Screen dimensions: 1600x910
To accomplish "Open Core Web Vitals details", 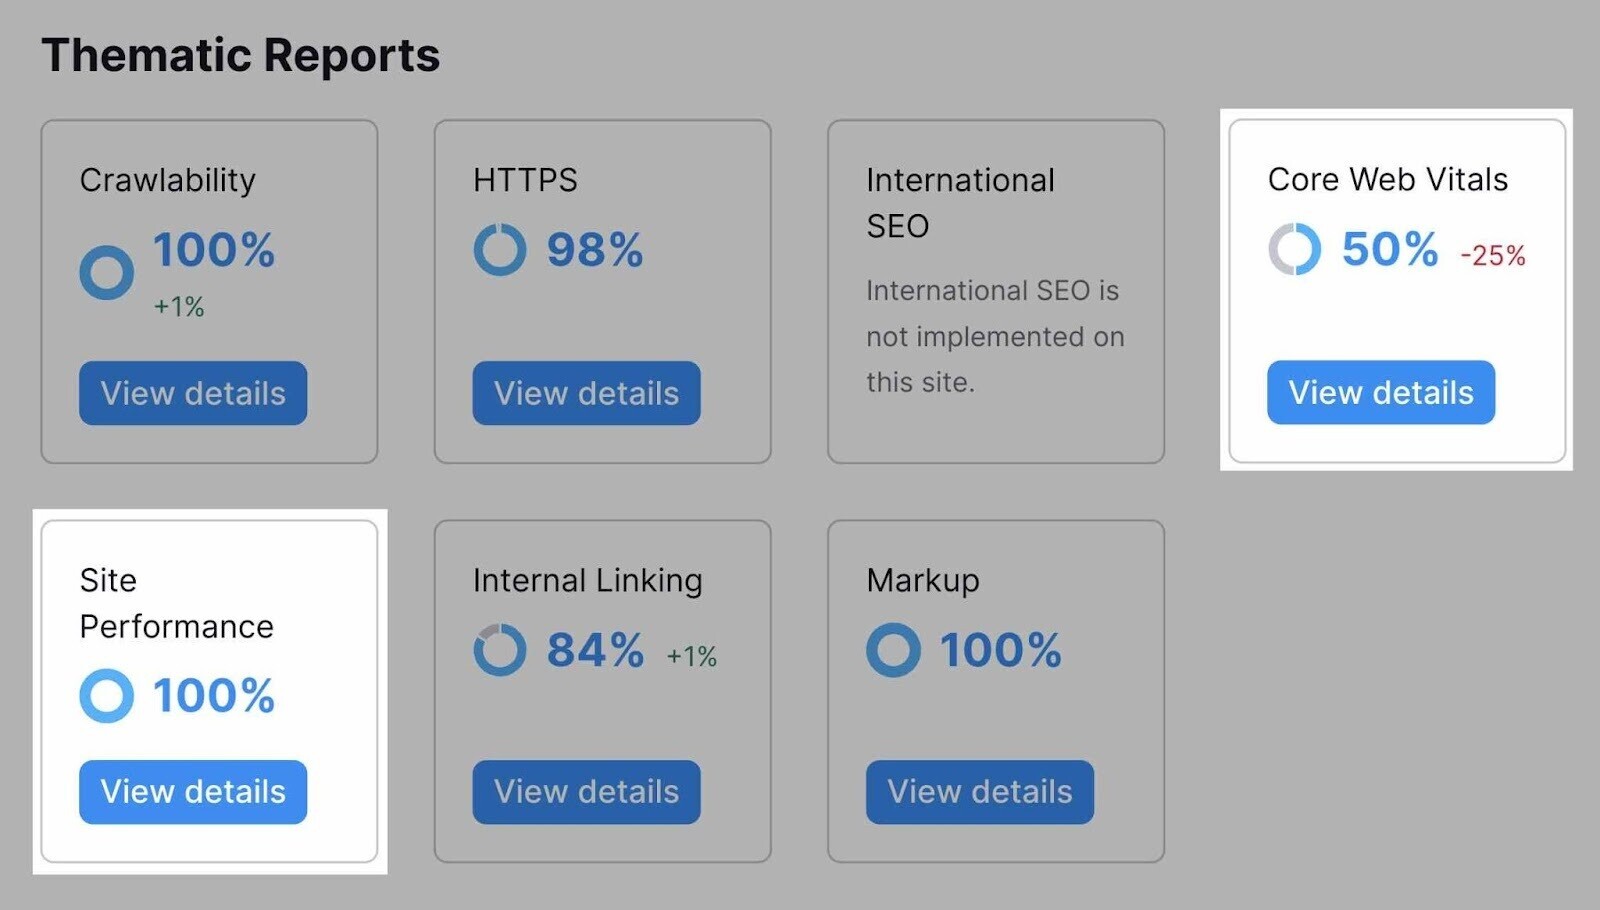I will click(x=1379, y=392).
